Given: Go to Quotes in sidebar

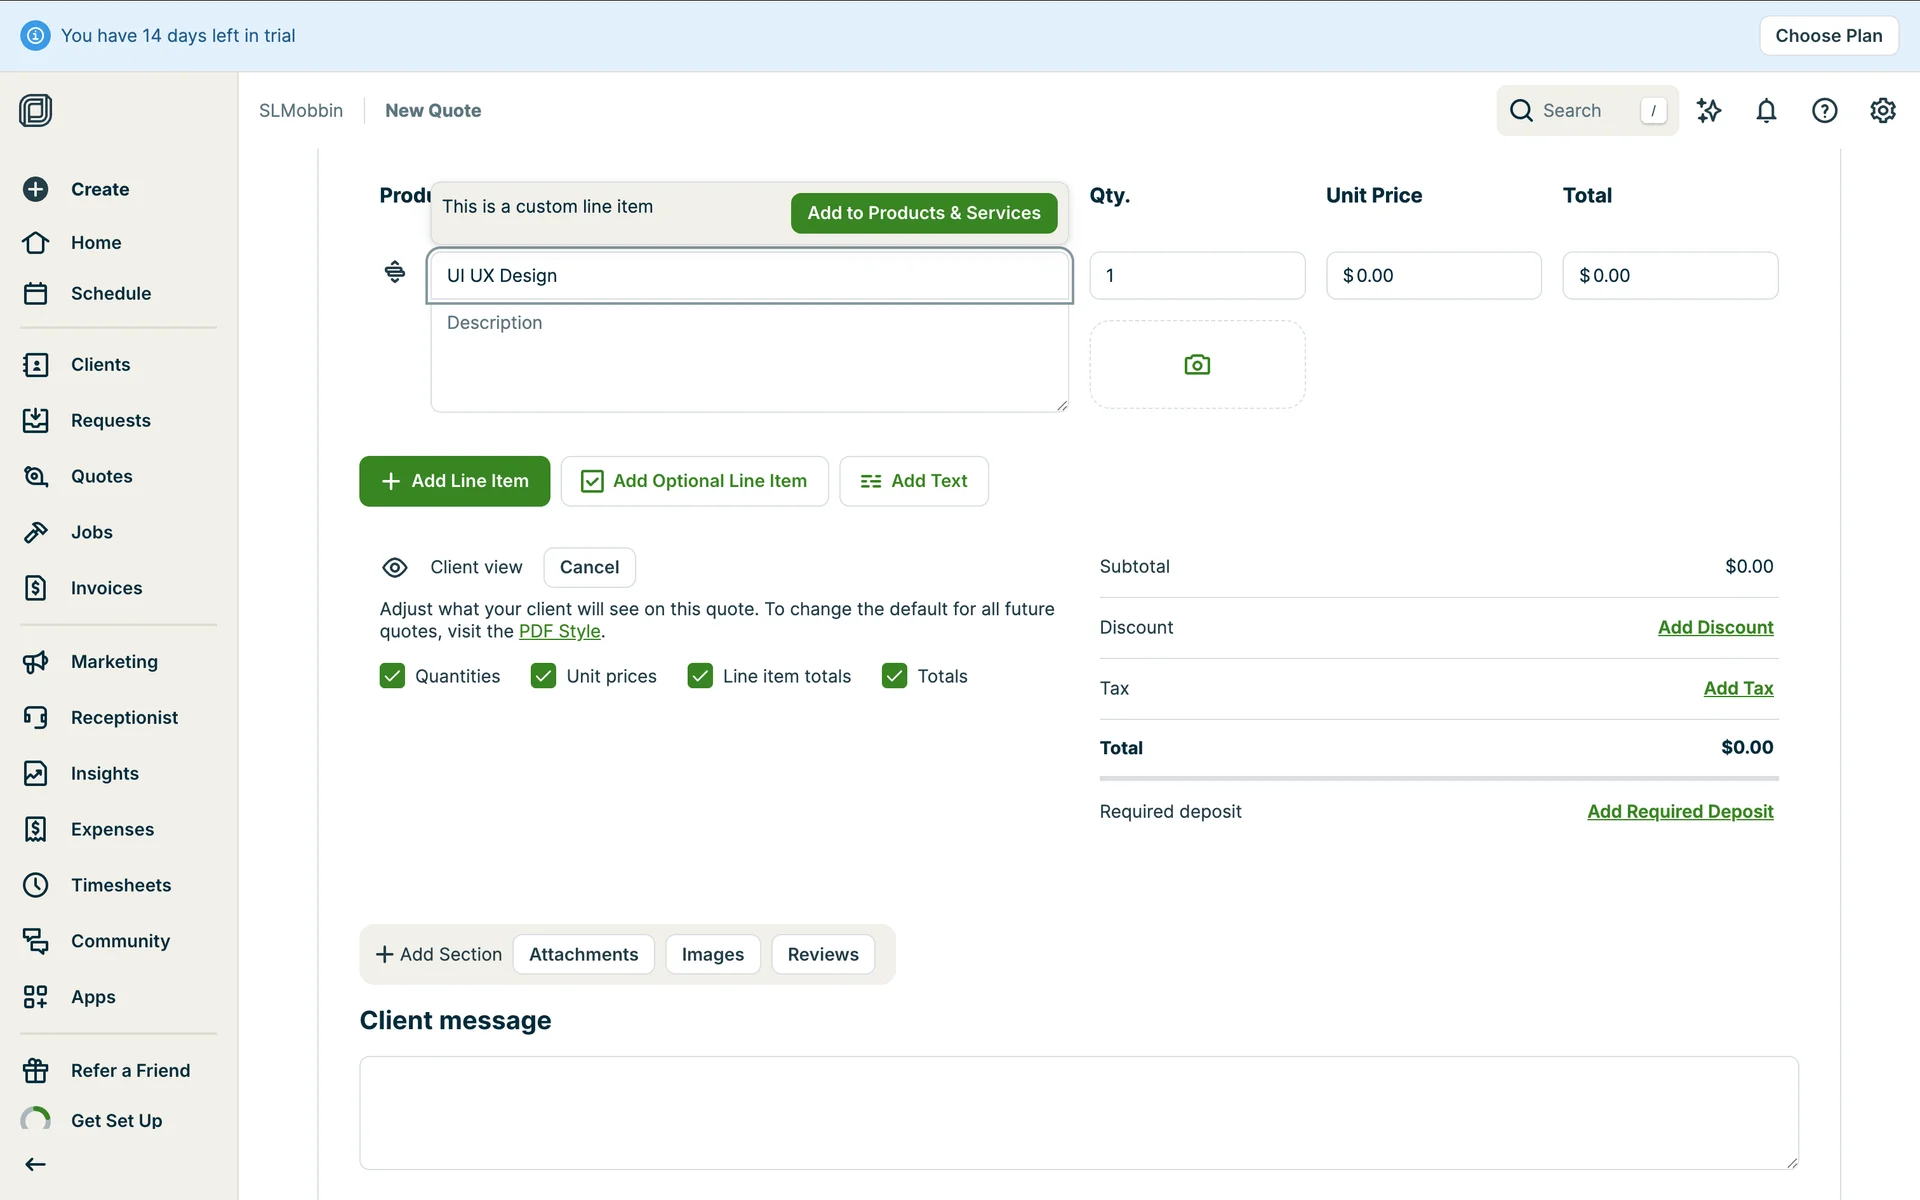Looking at the screenshot, I should click(101, 476).
